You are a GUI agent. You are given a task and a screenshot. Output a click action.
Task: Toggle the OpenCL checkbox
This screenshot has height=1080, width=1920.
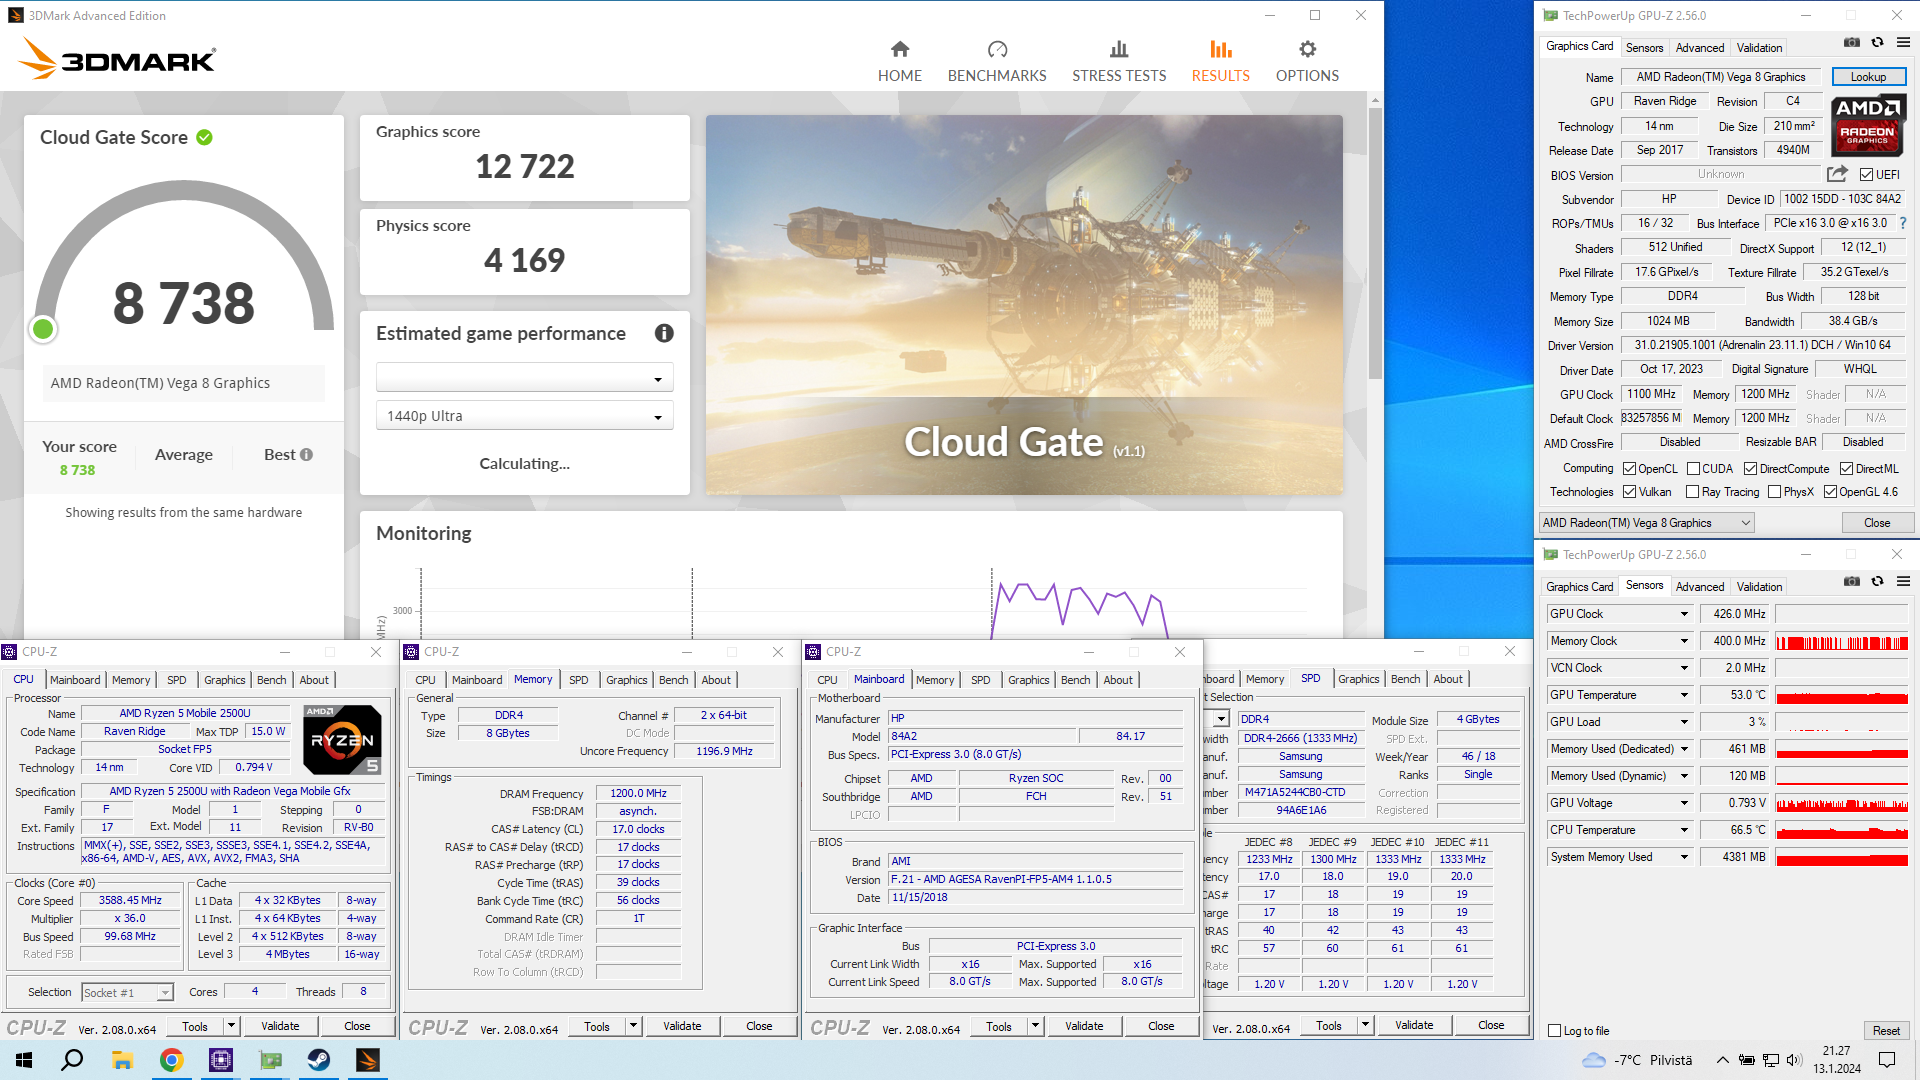pyautogui.click(x=1629, y=469)
